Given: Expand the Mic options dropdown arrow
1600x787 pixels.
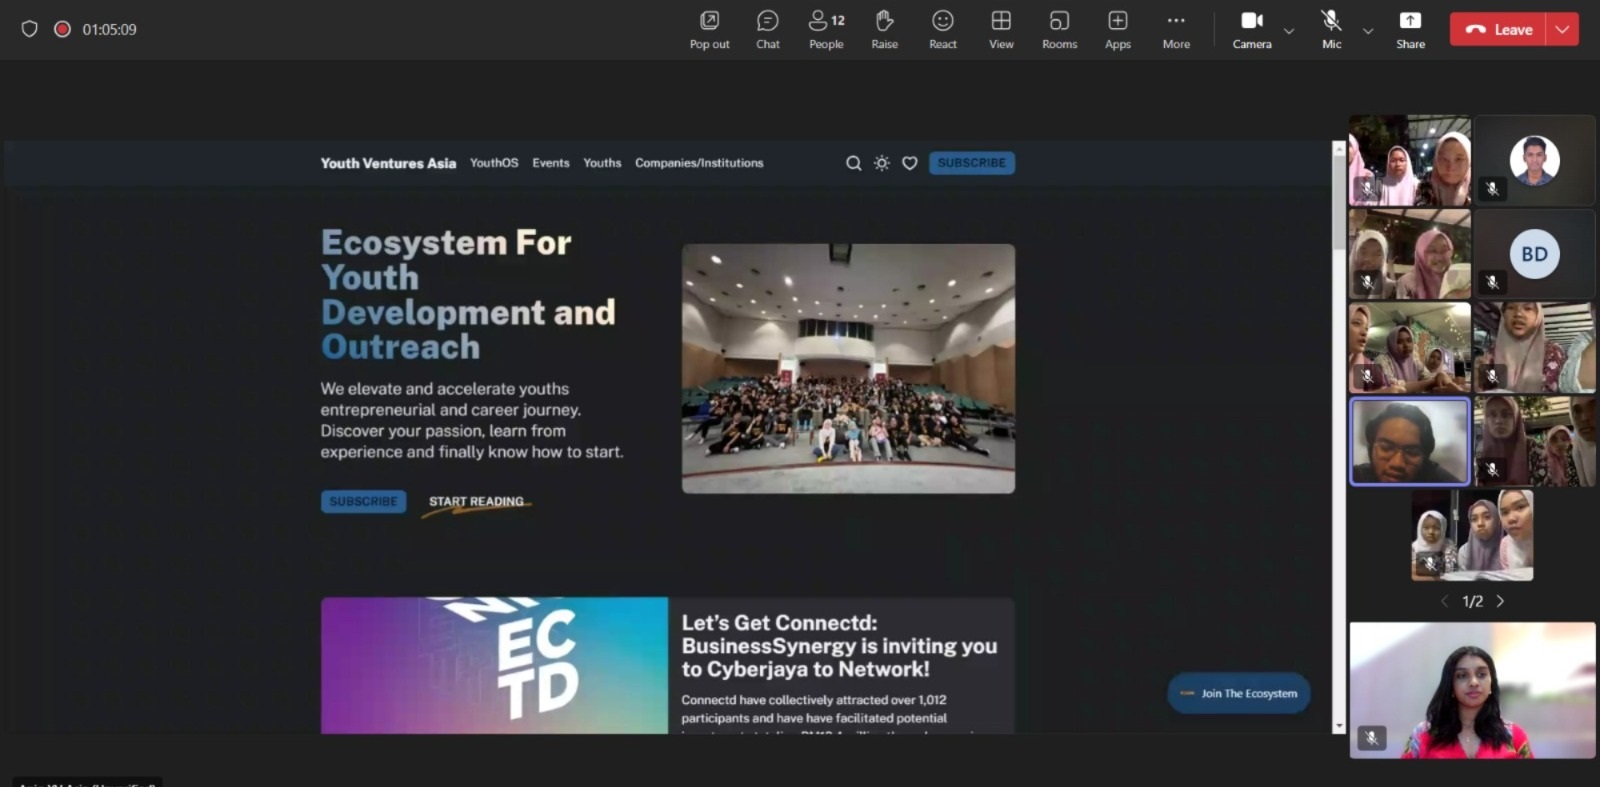Looking at the screenshot, I should click(x=1368, y=31).
